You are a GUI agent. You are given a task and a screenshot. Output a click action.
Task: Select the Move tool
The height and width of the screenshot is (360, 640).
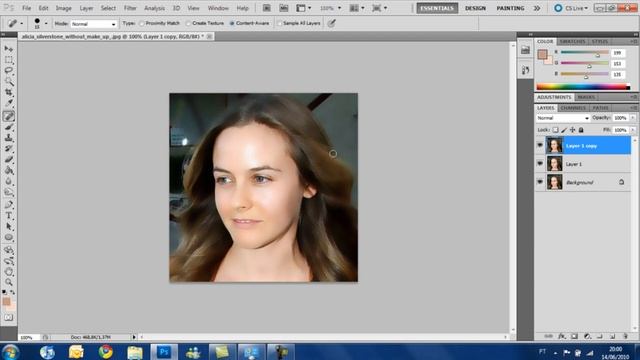(9, 49)
